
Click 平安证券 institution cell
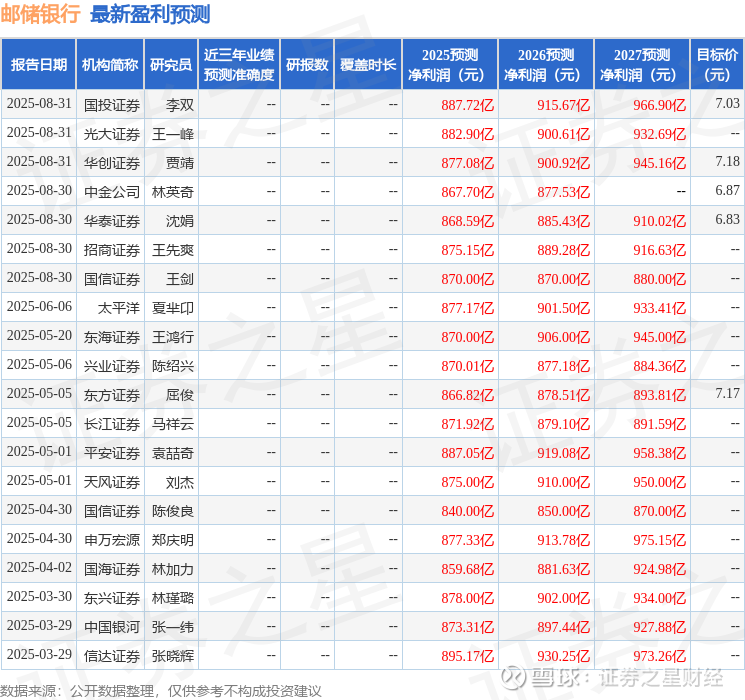click(112, 453)
